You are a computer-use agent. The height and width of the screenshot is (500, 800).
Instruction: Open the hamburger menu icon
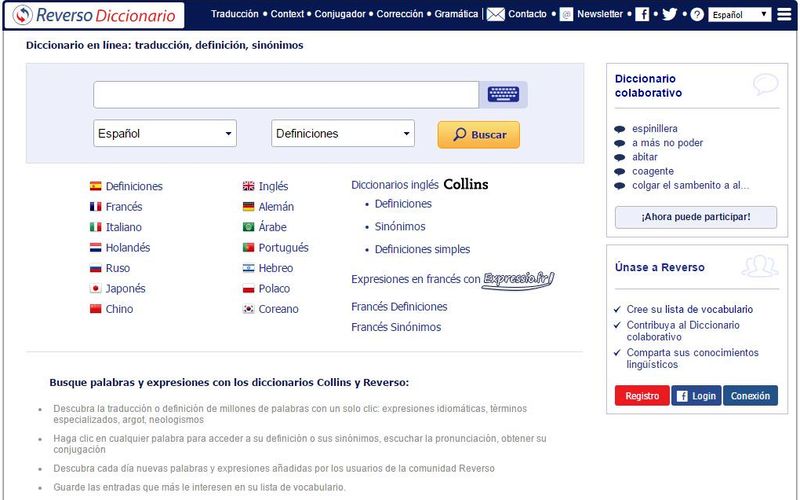784,14
